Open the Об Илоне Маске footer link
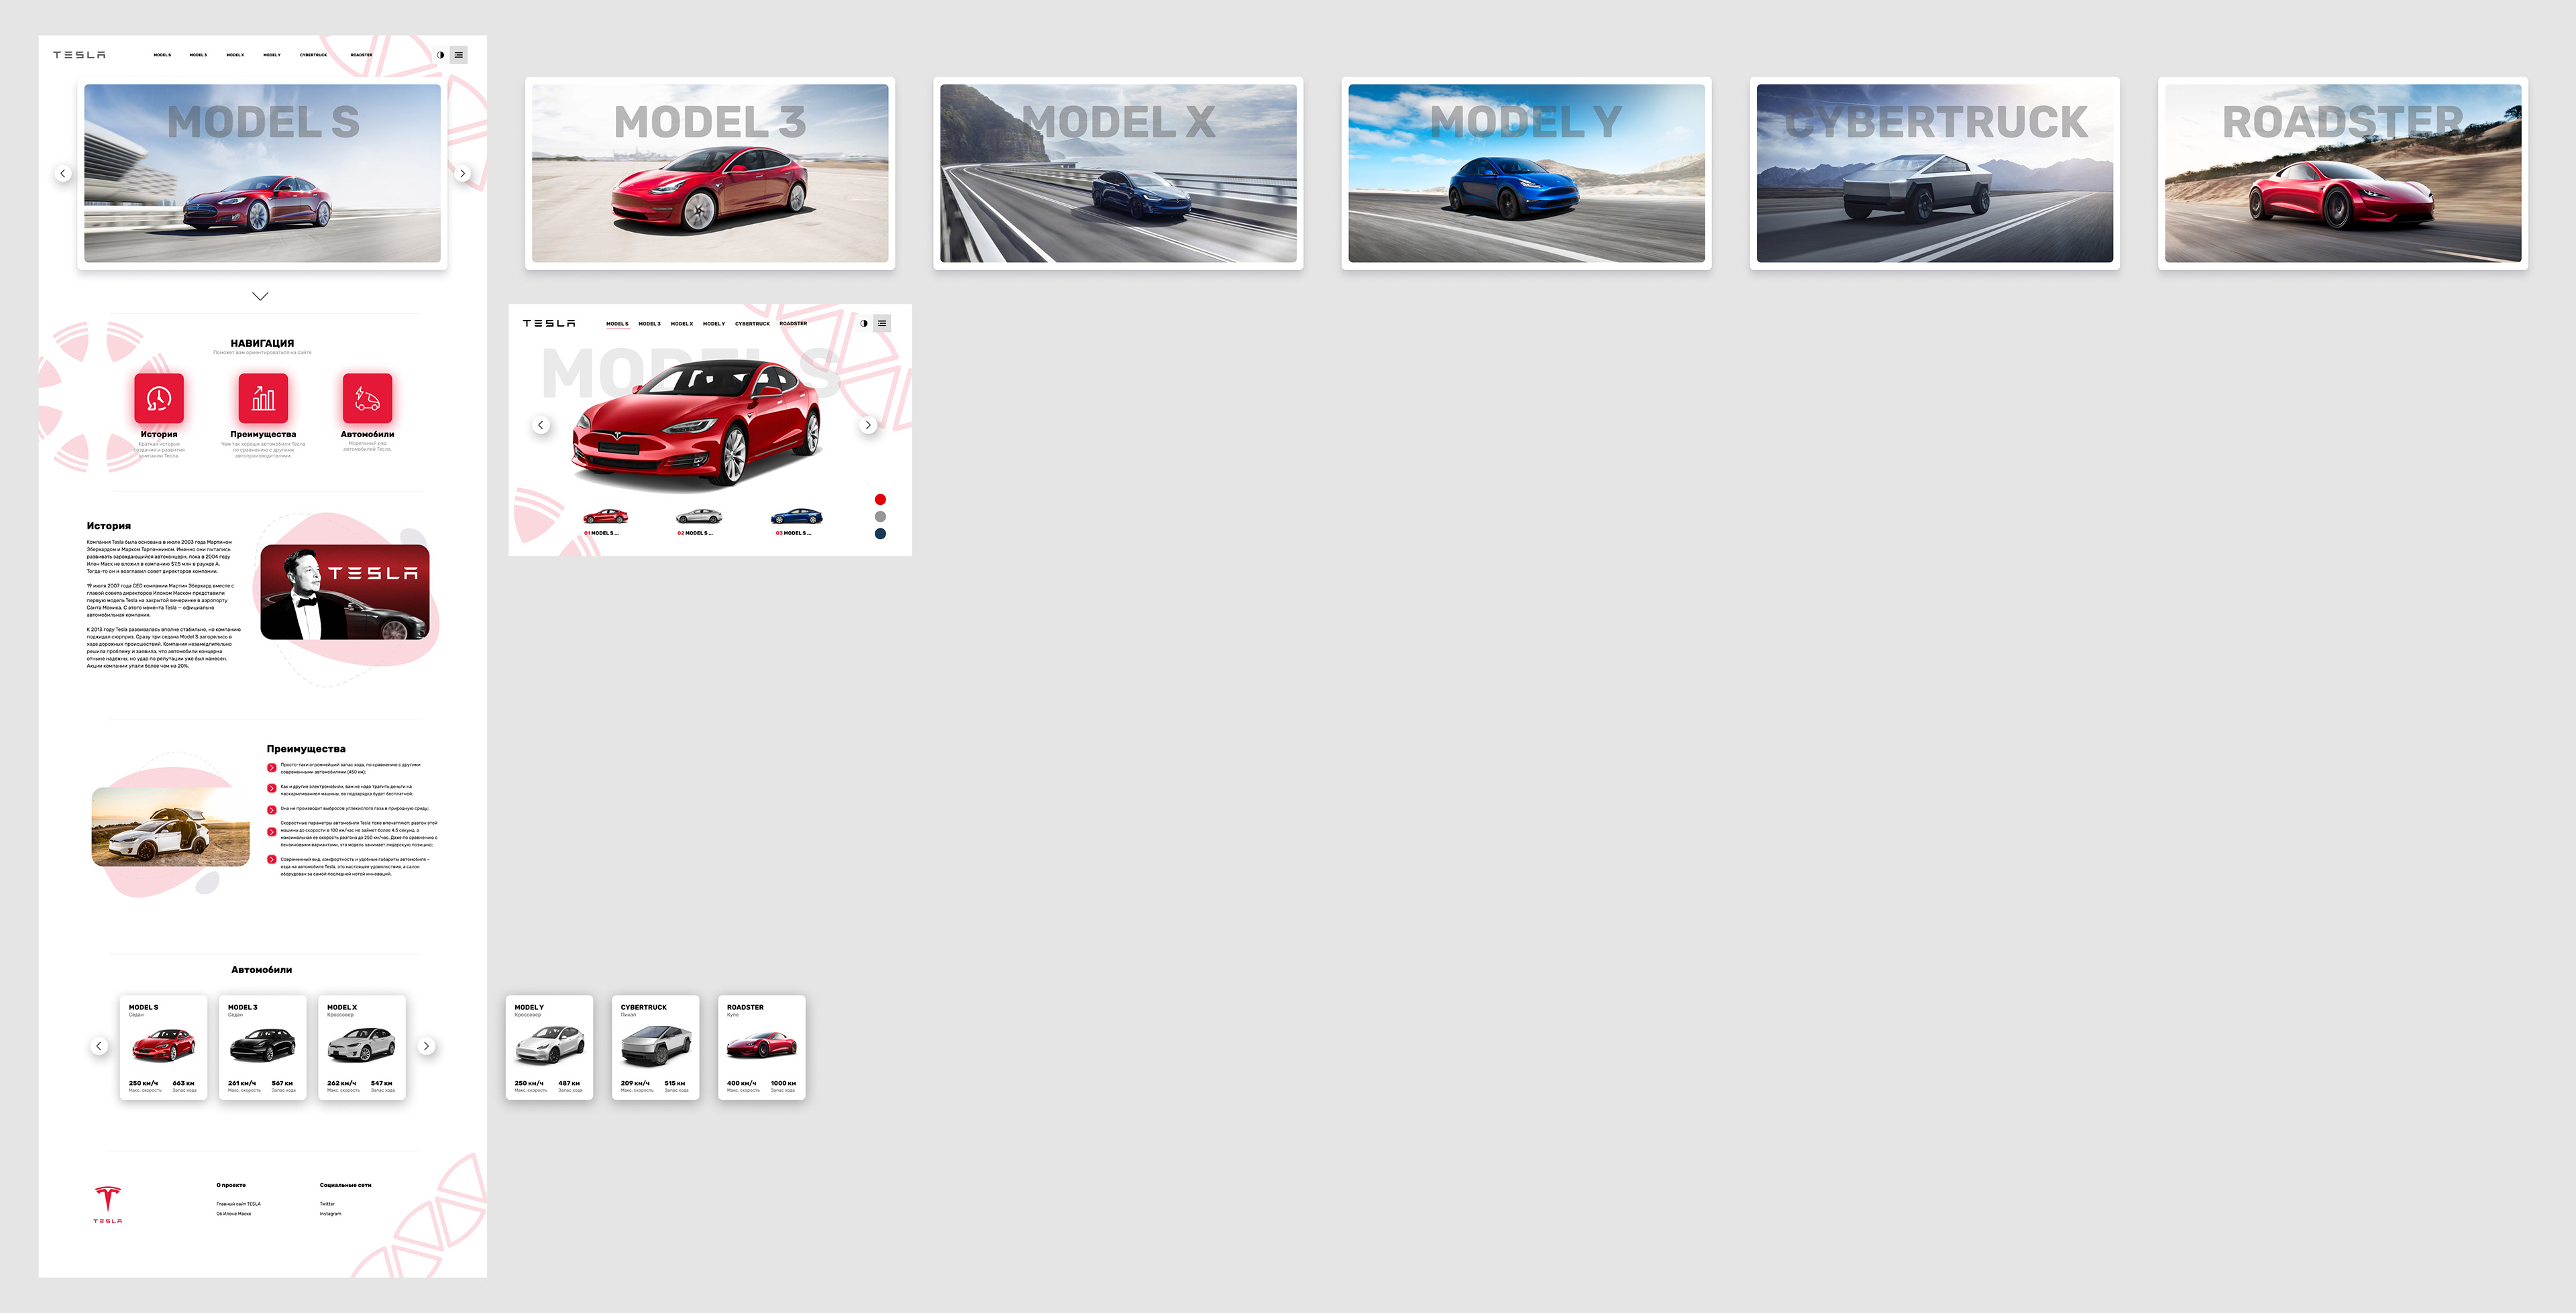The width and height of the screenshot is (2576, 1313). click(x=233, y=1214)
